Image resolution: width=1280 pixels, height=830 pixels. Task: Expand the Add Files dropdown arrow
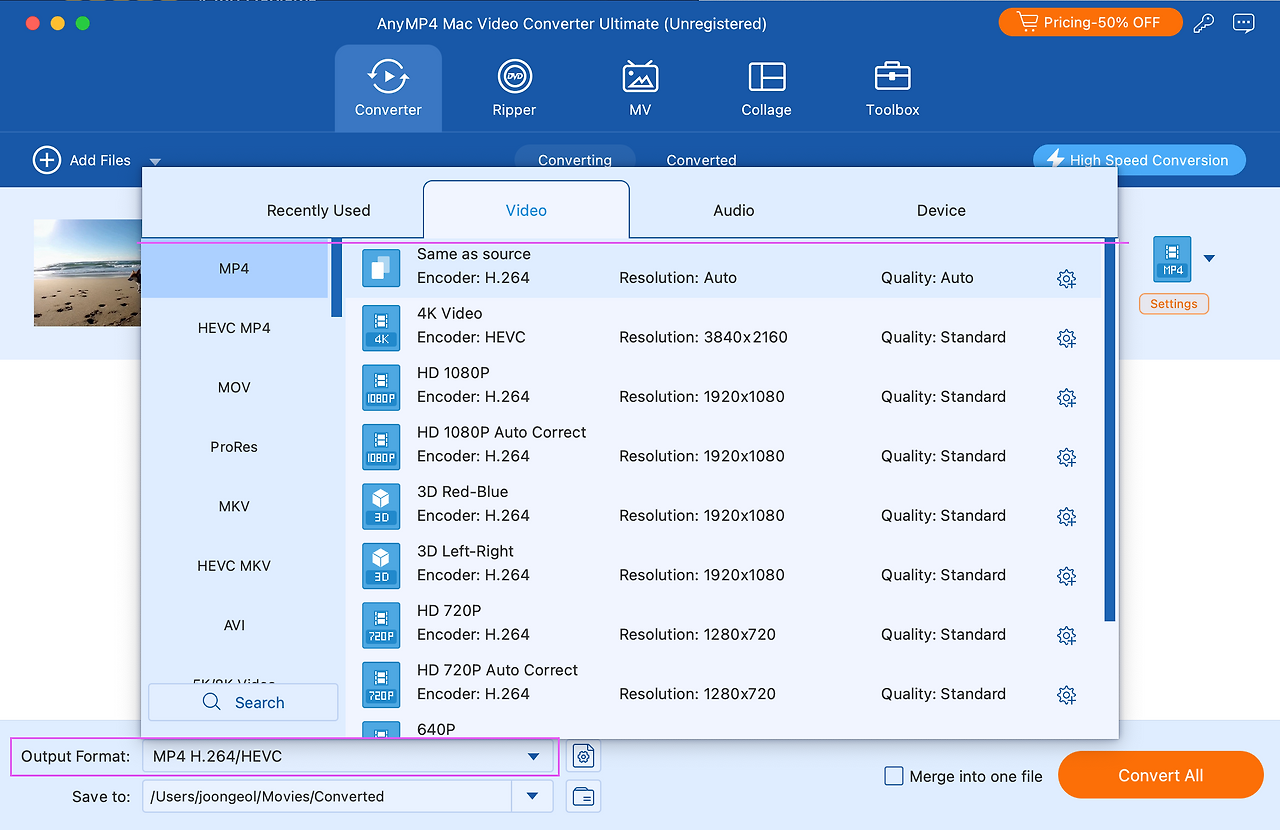[155, 161]
